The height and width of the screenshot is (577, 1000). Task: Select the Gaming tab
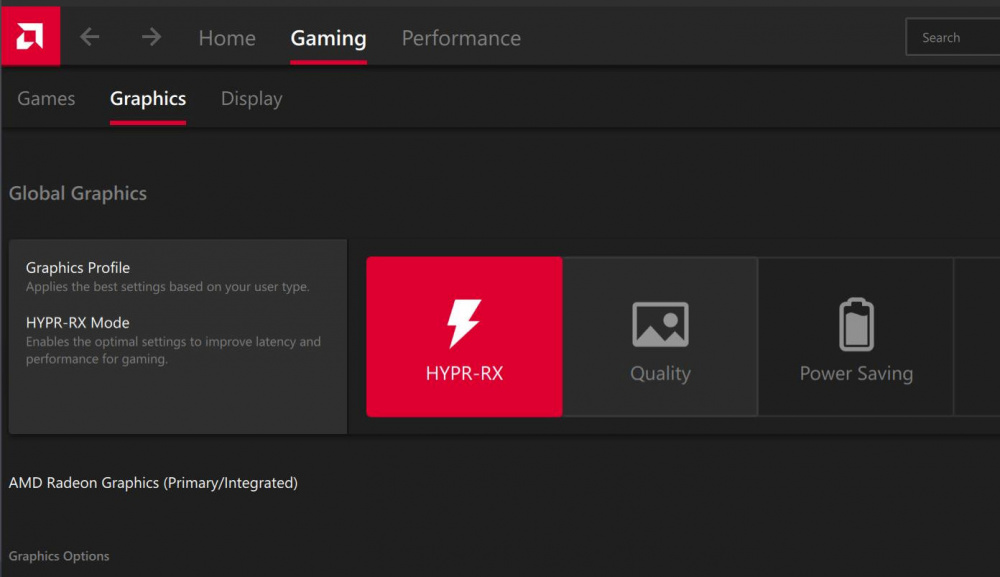328,39
